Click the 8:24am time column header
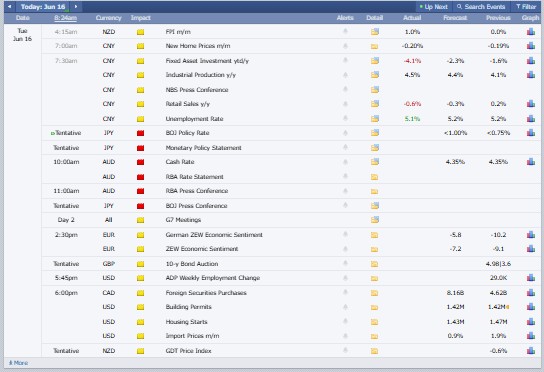The width and height of the screenshot is (544, 372). [x=66, y=18]
